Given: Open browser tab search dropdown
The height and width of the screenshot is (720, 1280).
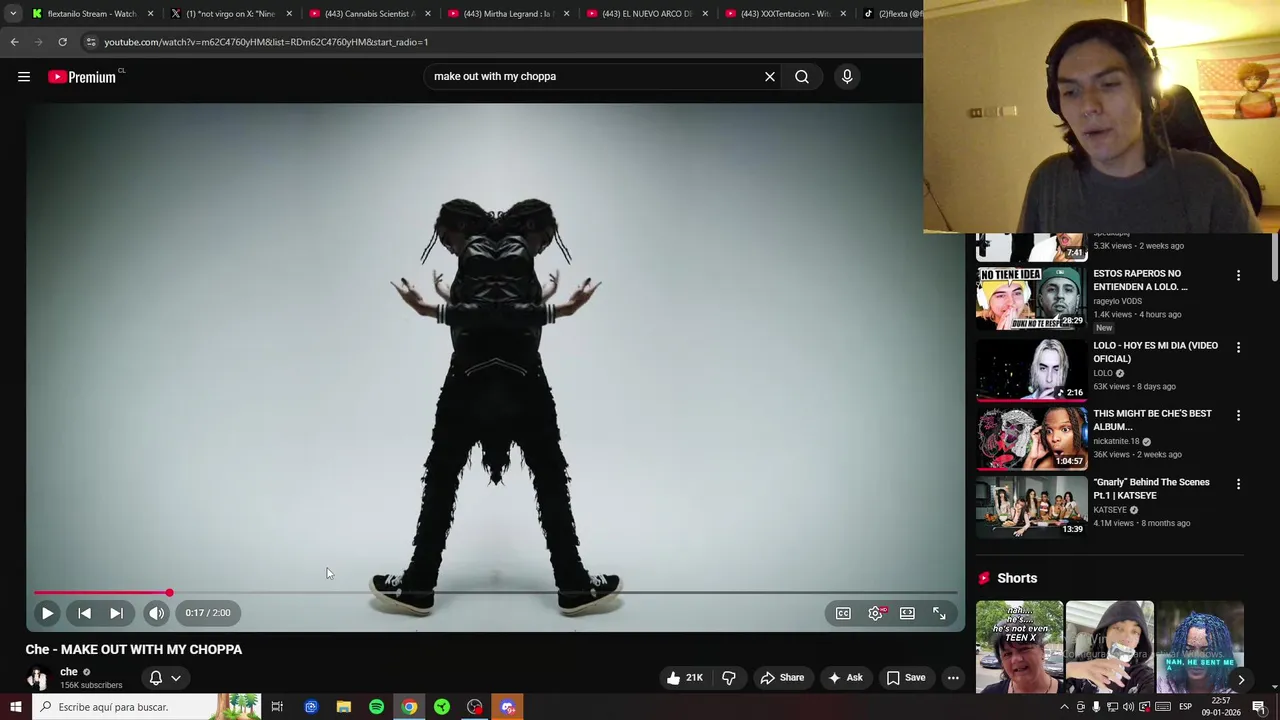Looking at the screenshot, I should pos(13,14).
